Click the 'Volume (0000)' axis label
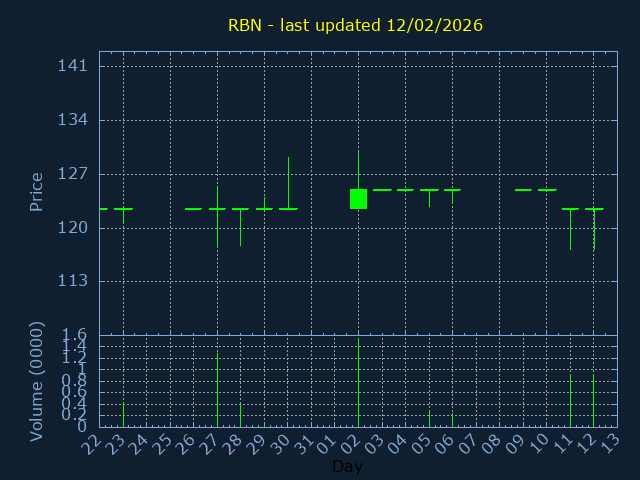Viewport: 640px width, 480px height. pyautogui.click(x=37, y=381)
